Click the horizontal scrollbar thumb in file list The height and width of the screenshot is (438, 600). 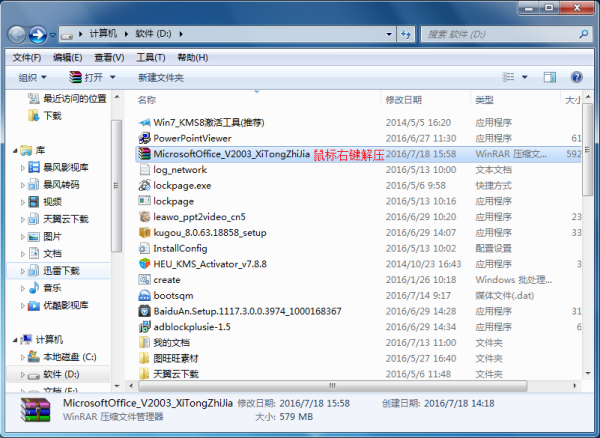coord(333,386)
